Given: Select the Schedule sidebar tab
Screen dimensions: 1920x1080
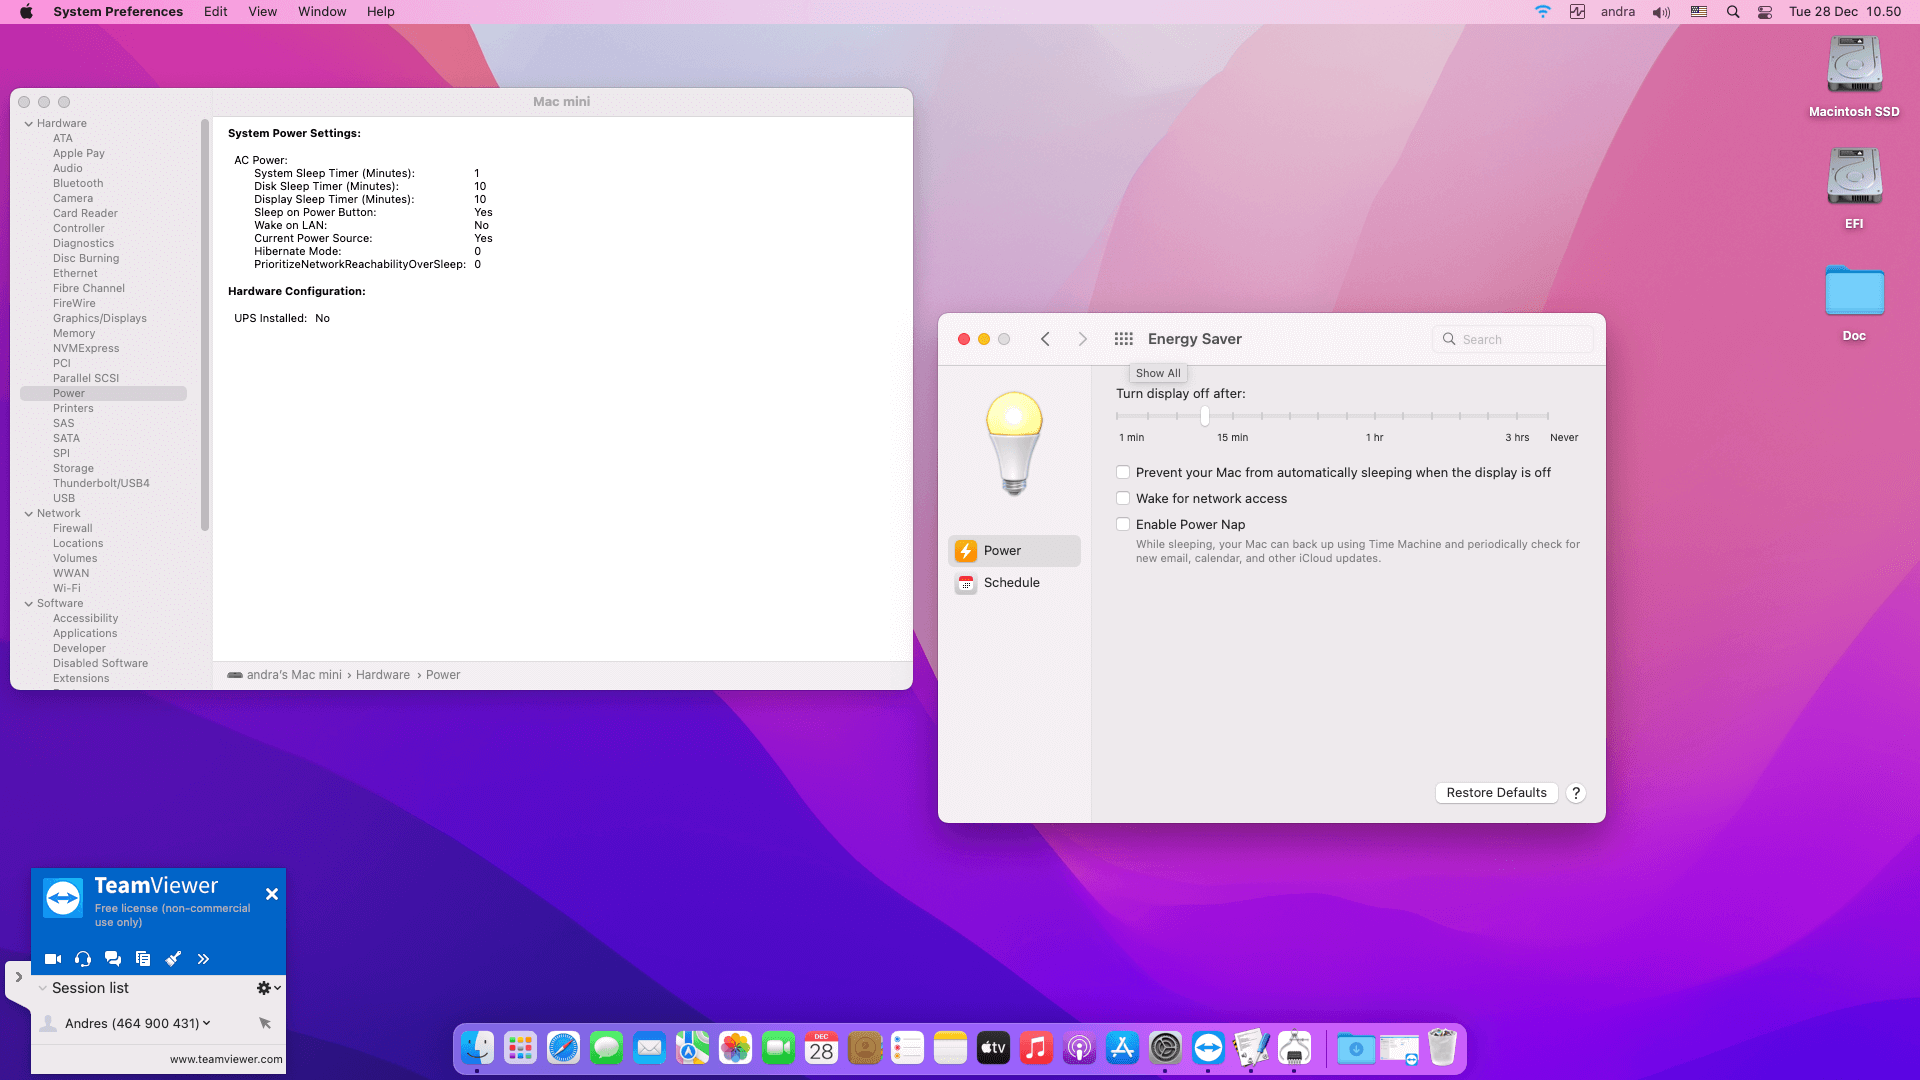Looking at the screenshot, I should pyautogui.click(x=1011, y=583).
